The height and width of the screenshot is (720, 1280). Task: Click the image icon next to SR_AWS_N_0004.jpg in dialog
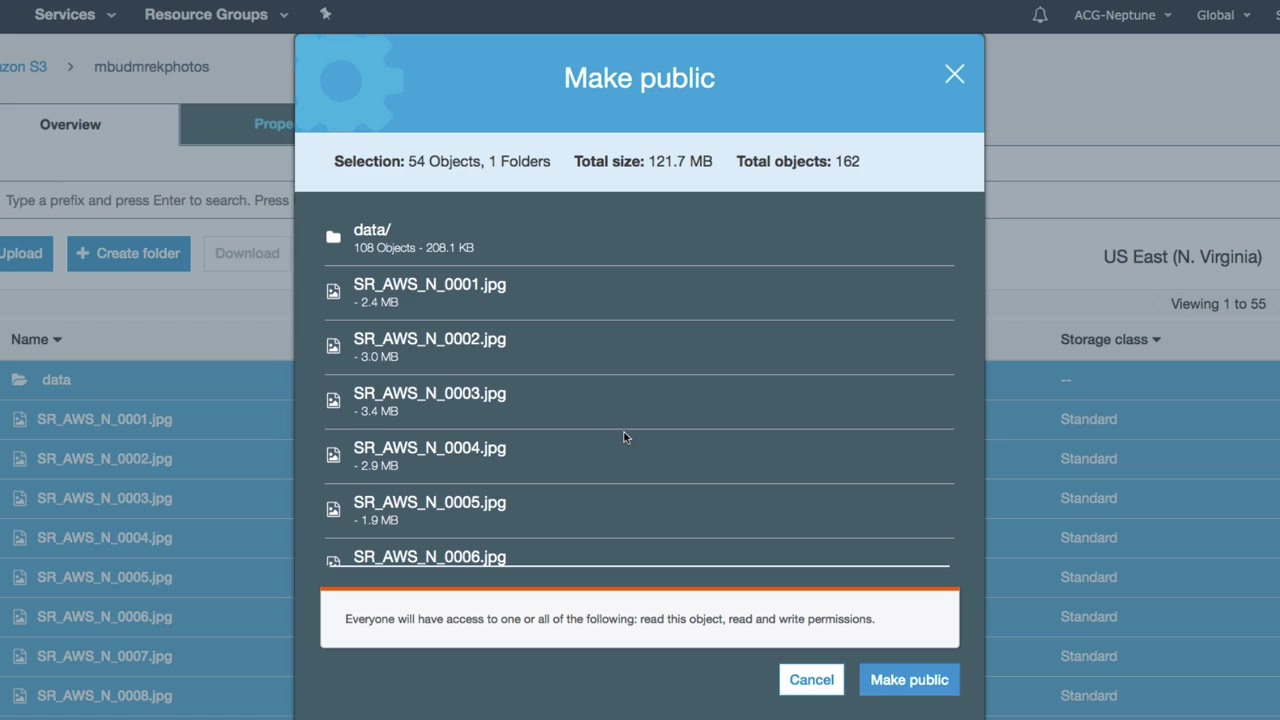point(333,455)
